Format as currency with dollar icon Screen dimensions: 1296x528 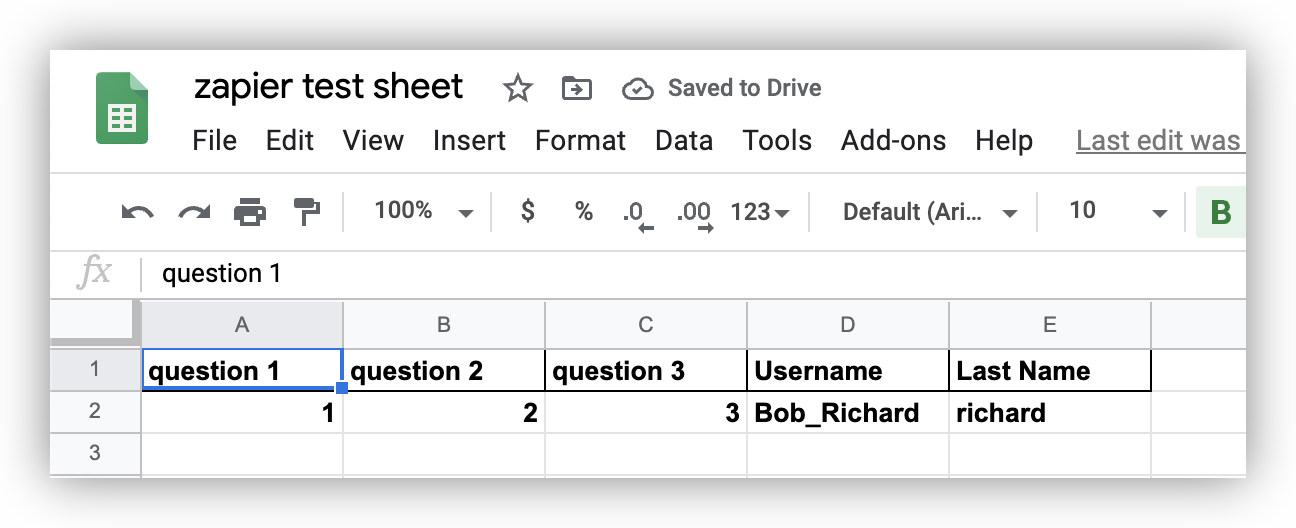[528, 211]
